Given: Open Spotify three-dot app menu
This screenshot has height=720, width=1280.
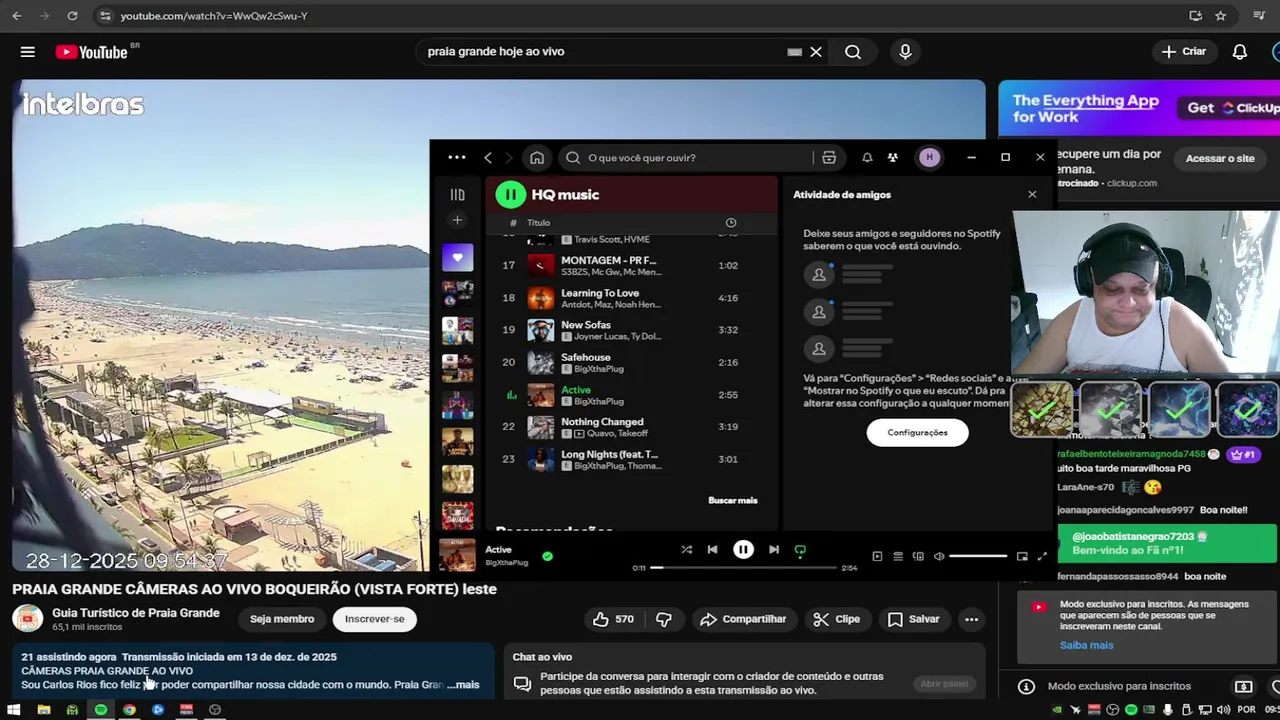Looking at the screenshot, I should click(457, 157).
